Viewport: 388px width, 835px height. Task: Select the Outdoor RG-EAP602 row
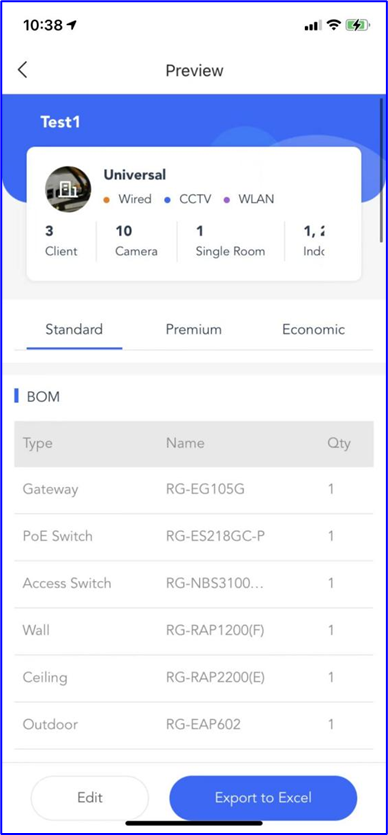coord(194,725)
